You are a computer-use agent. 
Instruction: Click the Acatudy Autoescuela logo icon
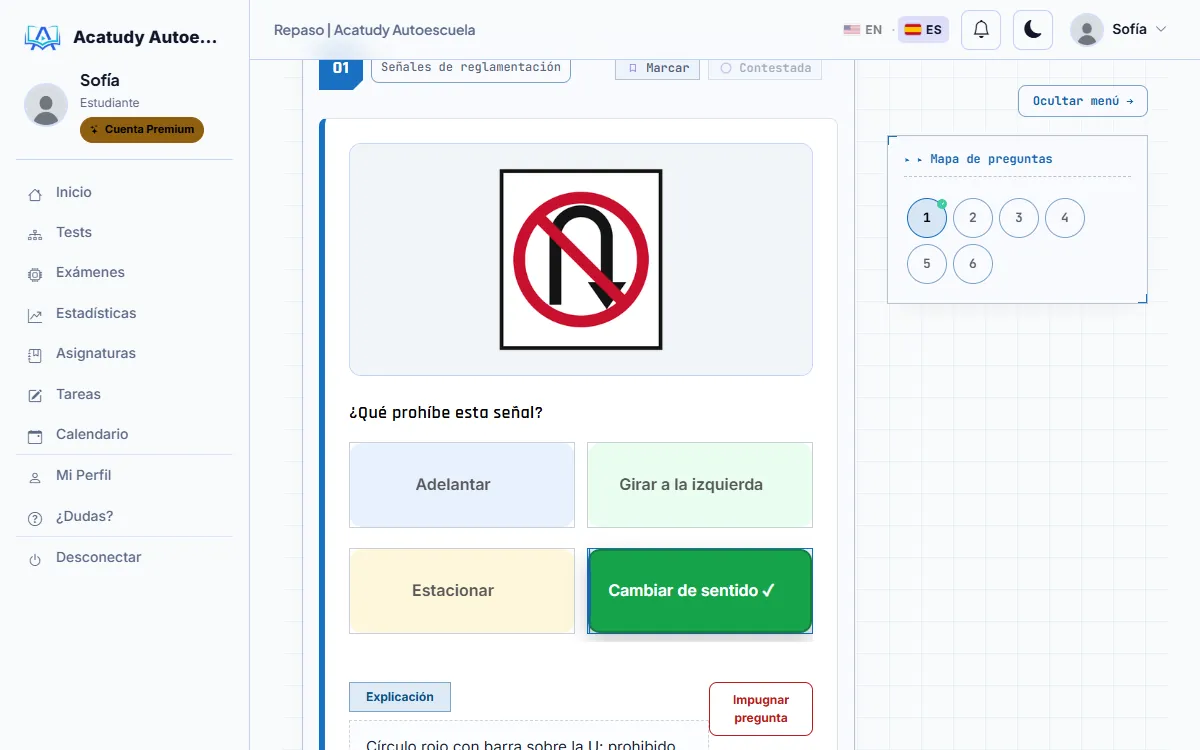tap(42, 38)
